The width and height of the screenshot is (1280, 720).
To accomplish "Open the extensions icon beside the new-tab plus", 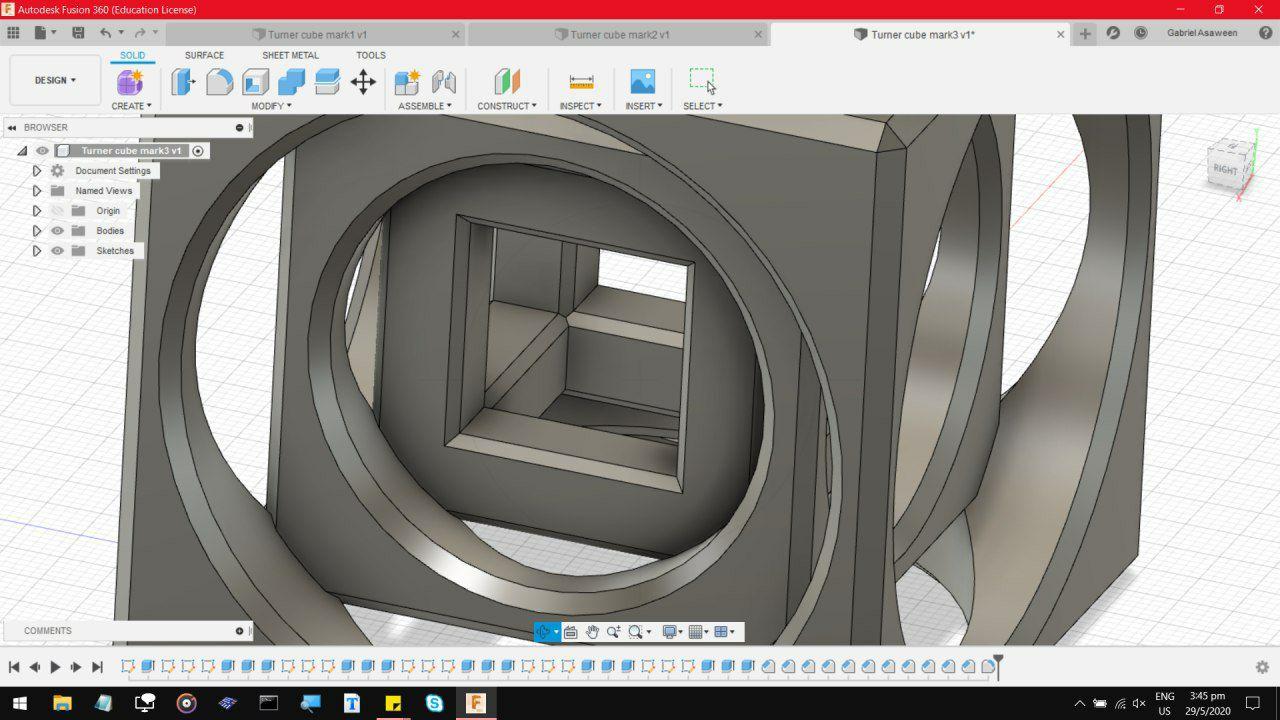I will (1113, 33).
